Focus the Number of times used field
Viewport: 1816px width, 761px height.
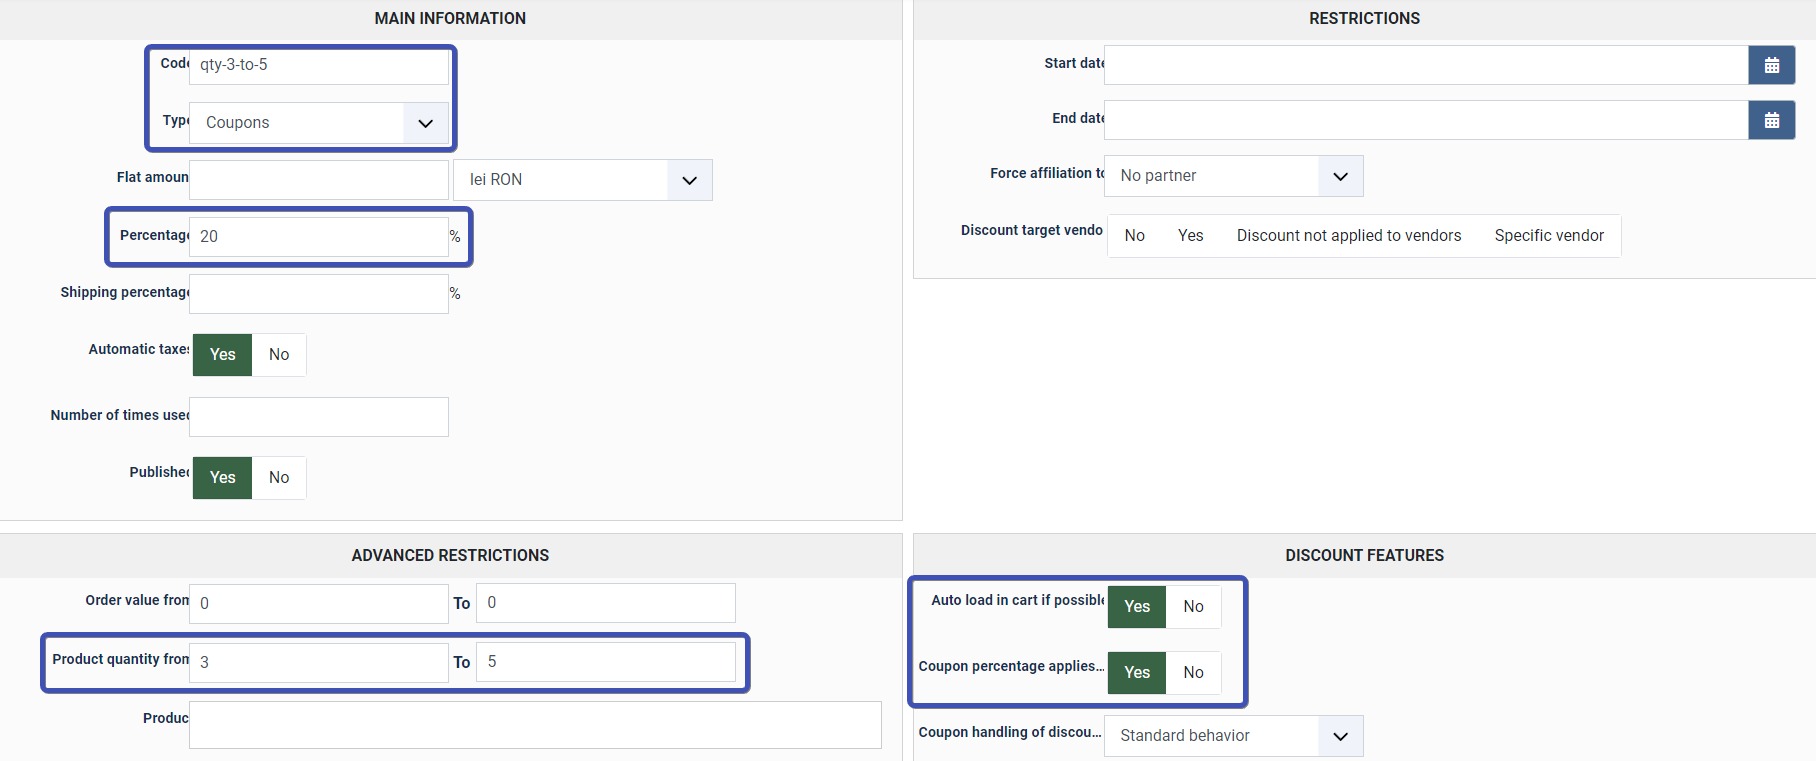pyautogui.click(x=319, y=417)
